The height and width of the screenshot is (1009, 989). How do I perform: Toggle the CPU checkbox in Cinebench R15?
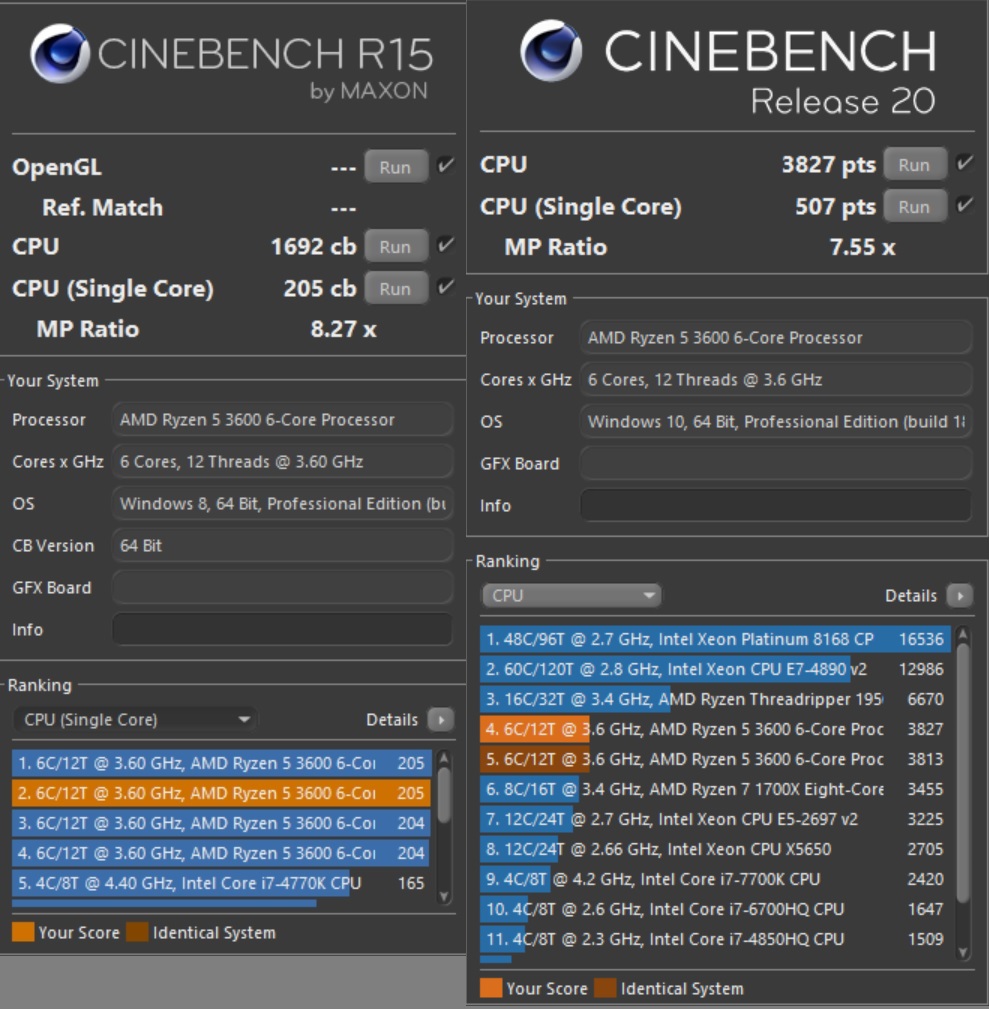[445, 245]
